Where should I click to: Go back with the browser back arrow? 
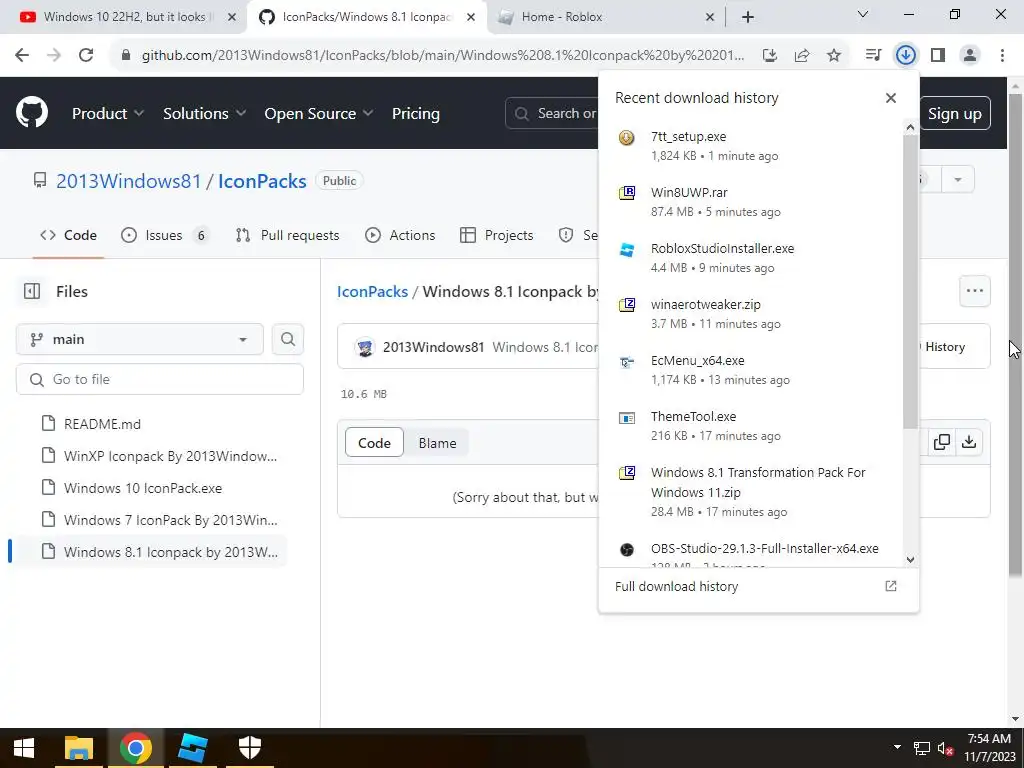point(22,56)
